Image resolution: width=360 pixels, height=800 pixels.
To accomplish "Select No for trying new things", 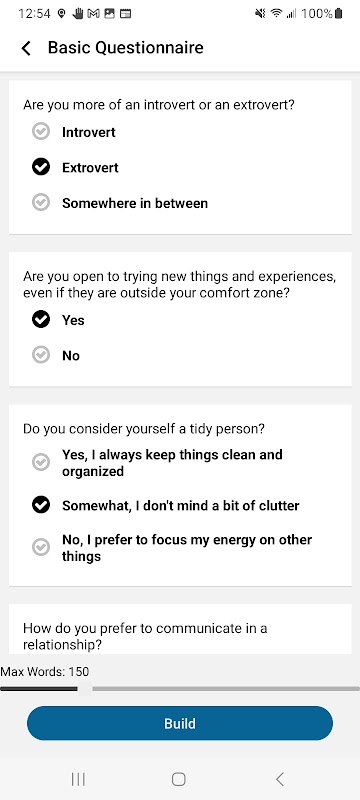I will [56, 355].
